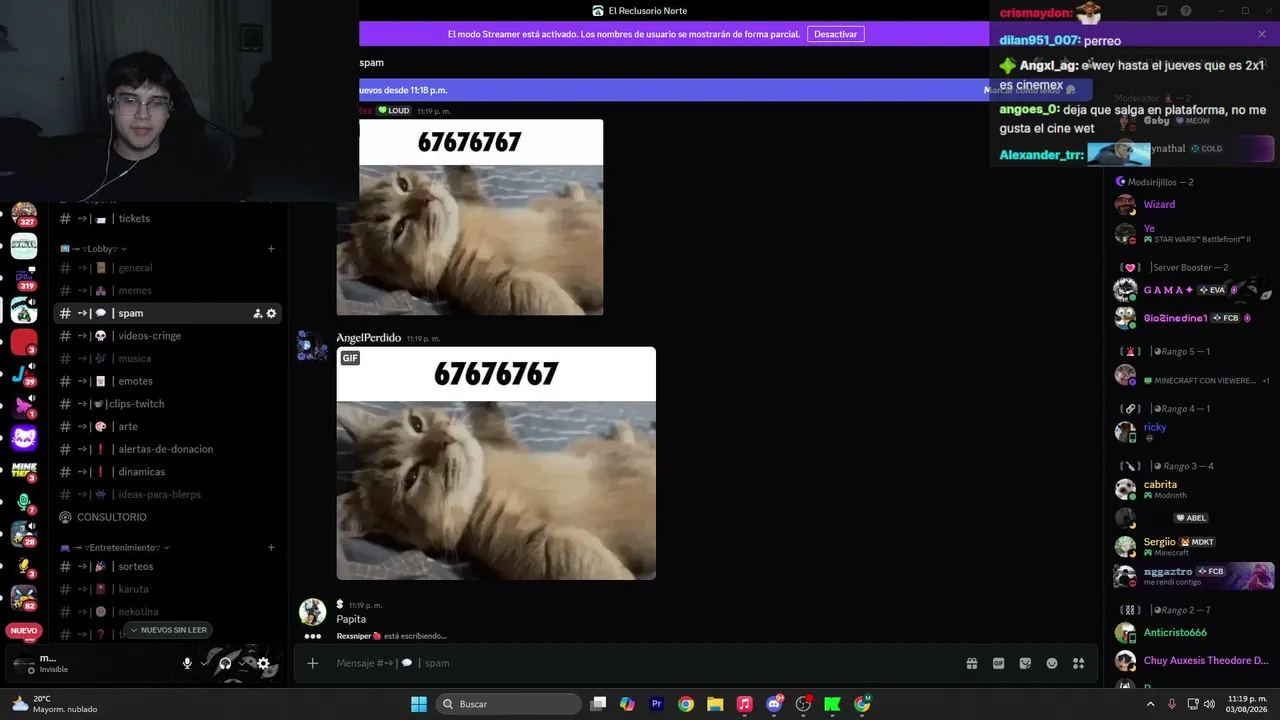Open AngelPerdido's user profile name
1280x720 pixels.
[368, 338]
